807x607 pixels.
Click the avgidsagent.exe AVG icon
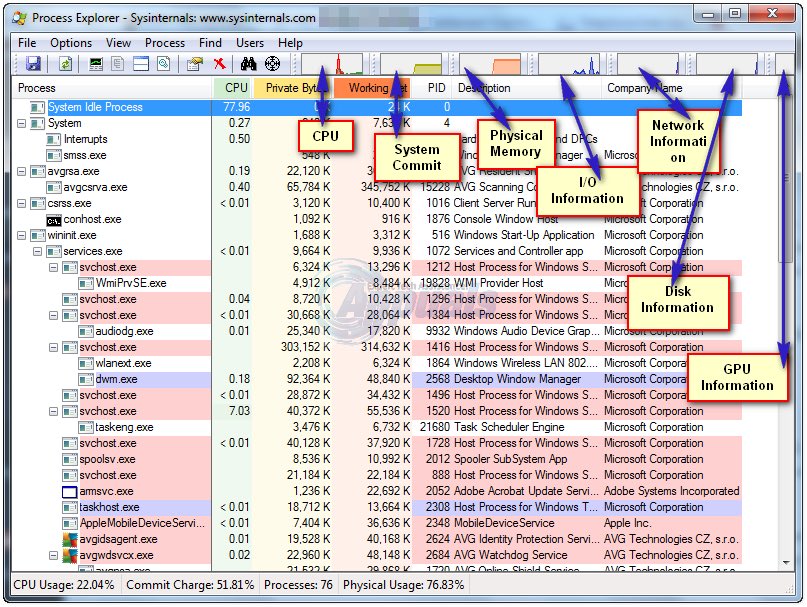point(69,540)
